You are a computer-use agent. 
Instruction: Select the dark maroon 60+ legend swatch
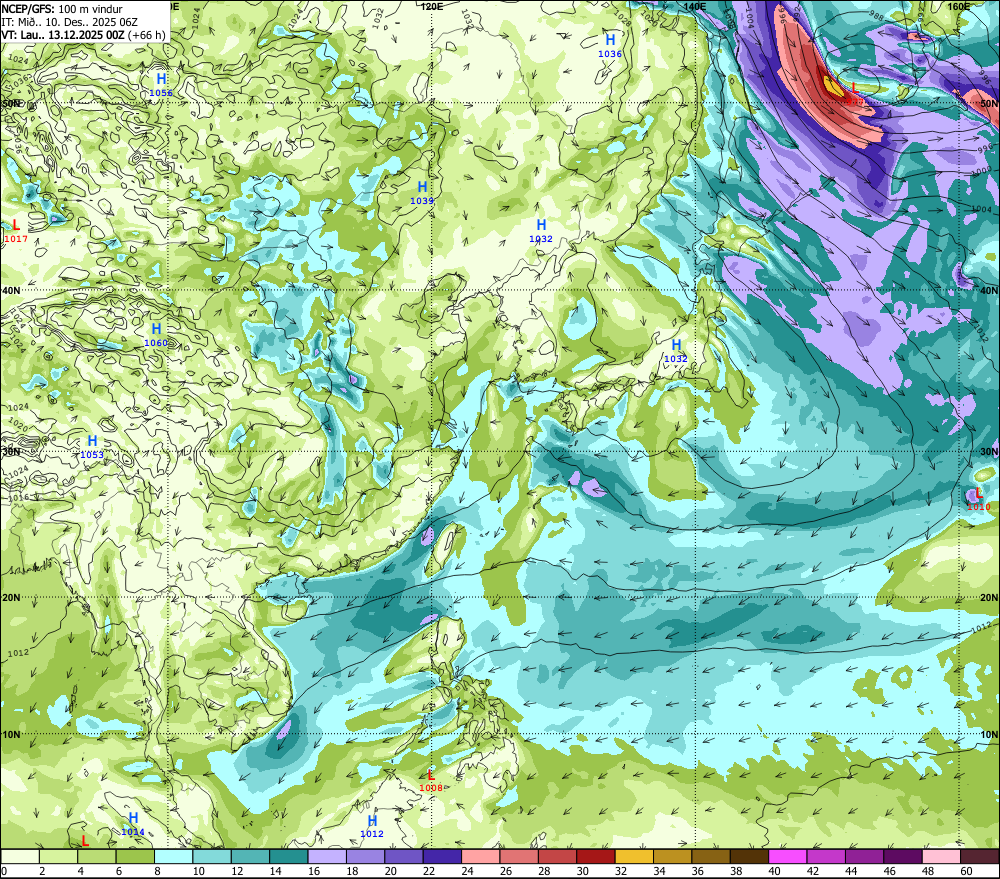click(980, 857)
